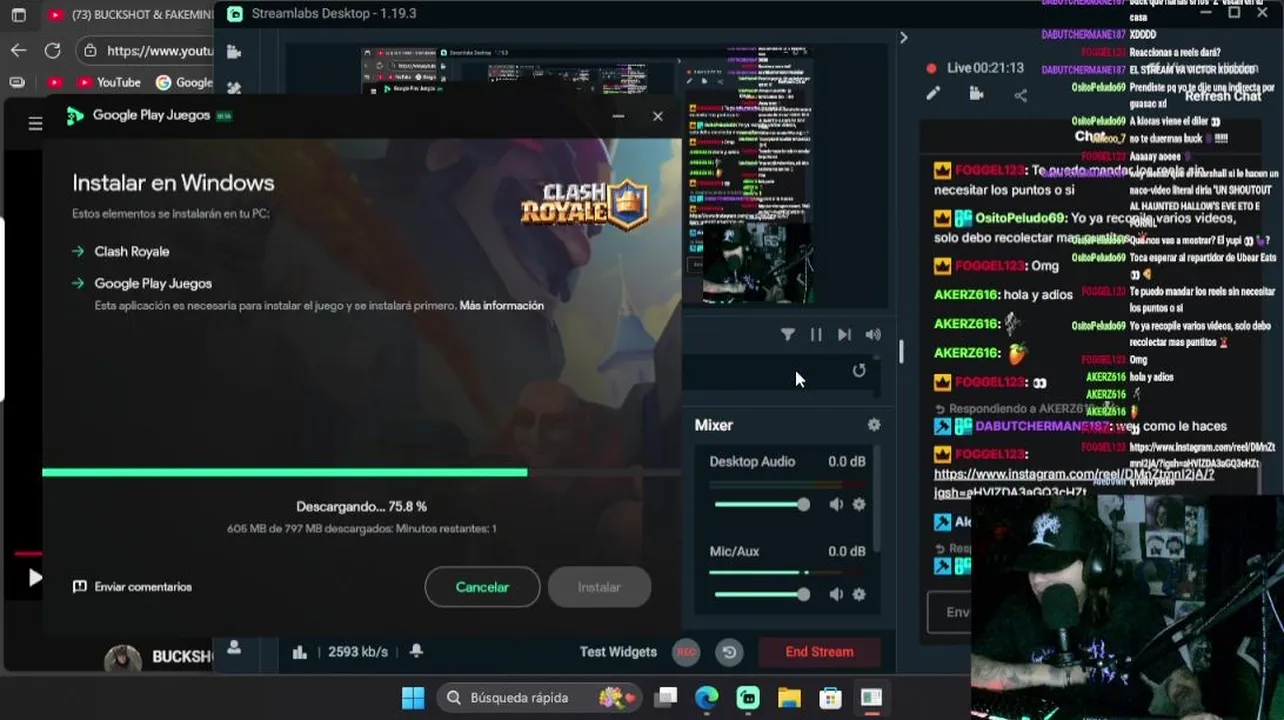The height and width of the screenshot is (720, 1284).
Task: Click Enviar comentarios in the installer
Action: coord(132,587)
